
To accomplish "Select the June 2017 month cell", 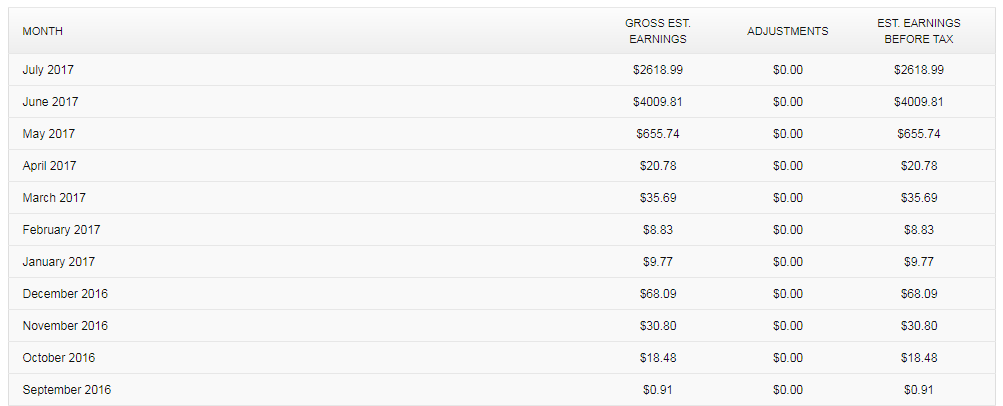I will pos(51,102).
